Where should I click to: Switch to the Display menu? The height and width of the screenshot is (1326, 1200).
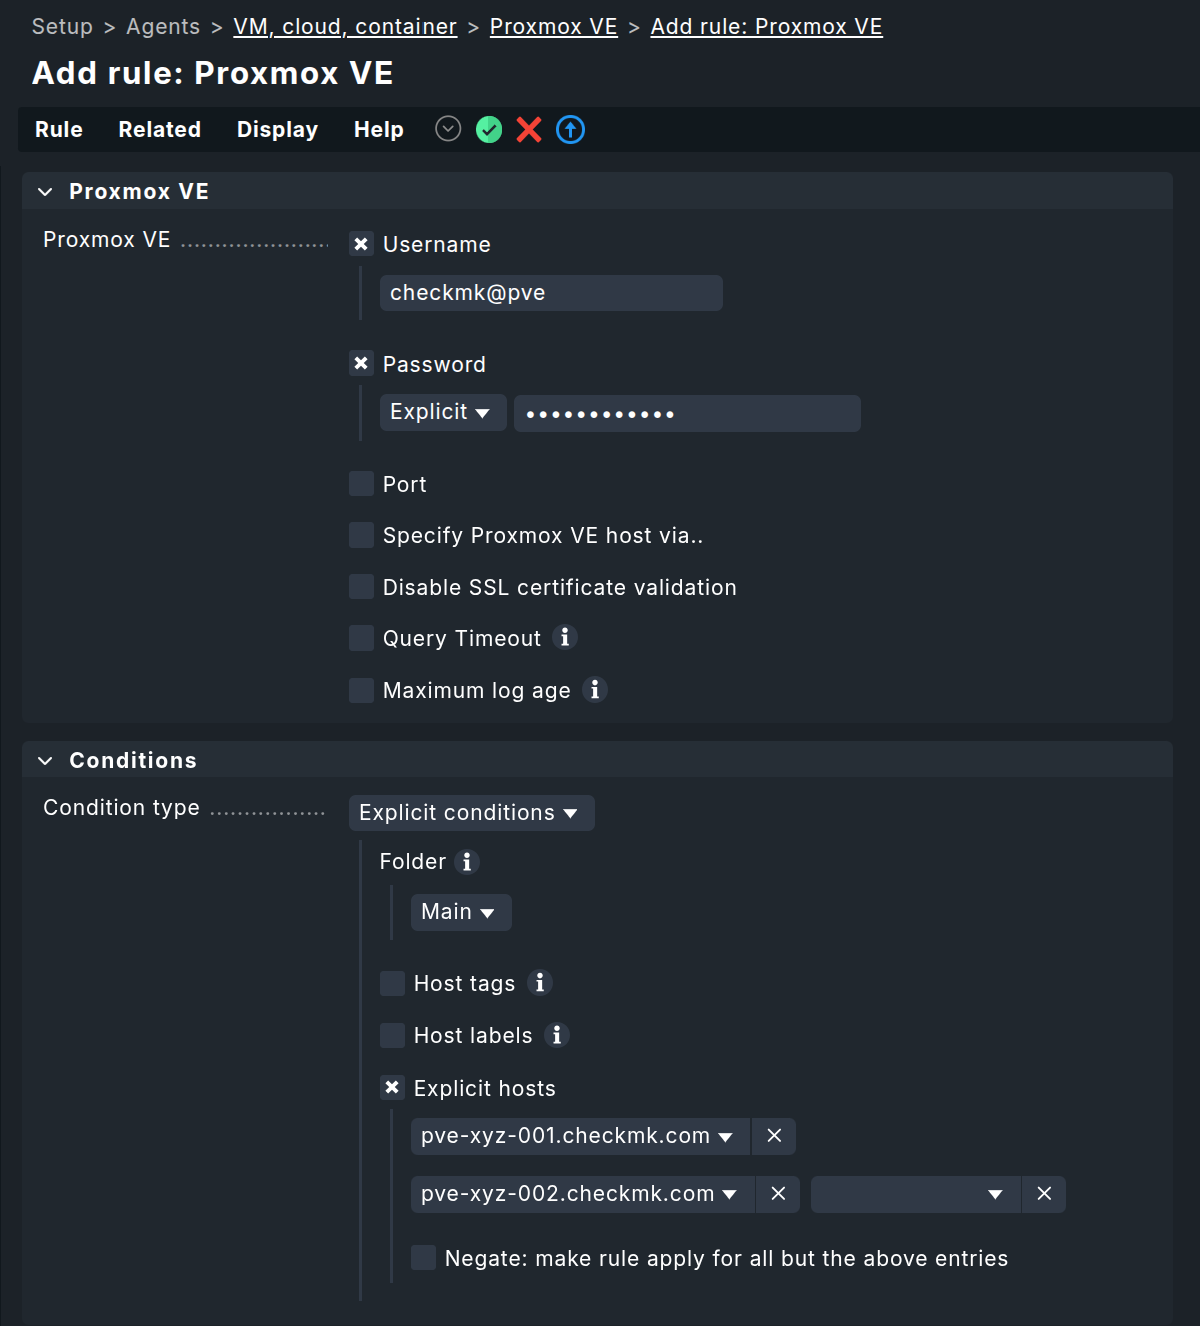pos(277,129)
